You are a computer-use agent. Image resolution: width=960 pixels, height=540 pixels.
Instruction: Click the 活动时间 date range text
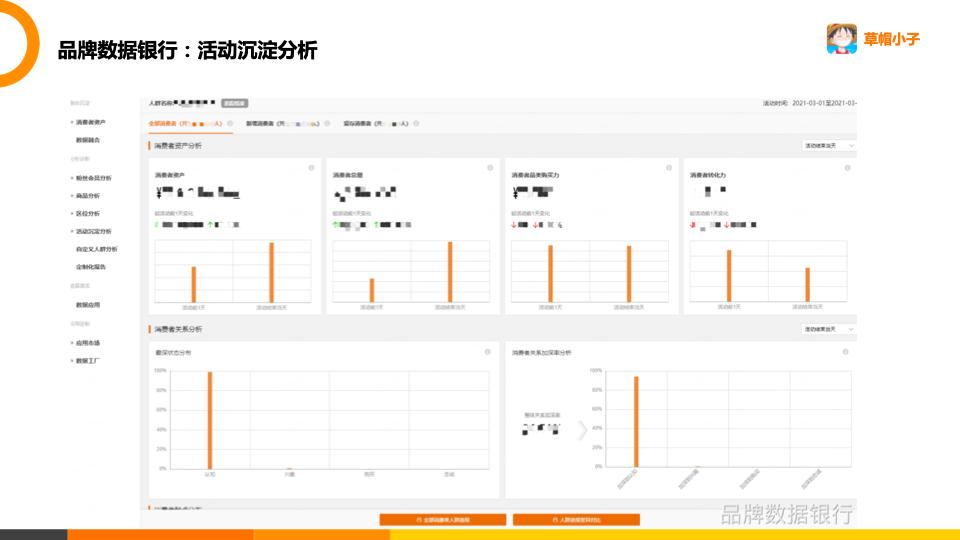point(809,103)
